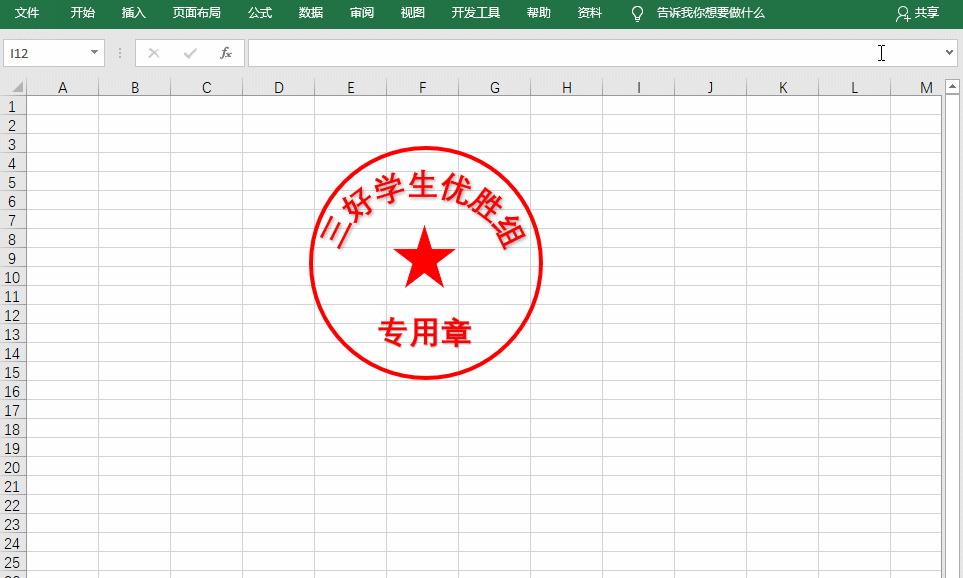Viewport: 963px width, 578px height.
Task: Switch to the 开发工具 ribbon tab
Action: (475, 13)
